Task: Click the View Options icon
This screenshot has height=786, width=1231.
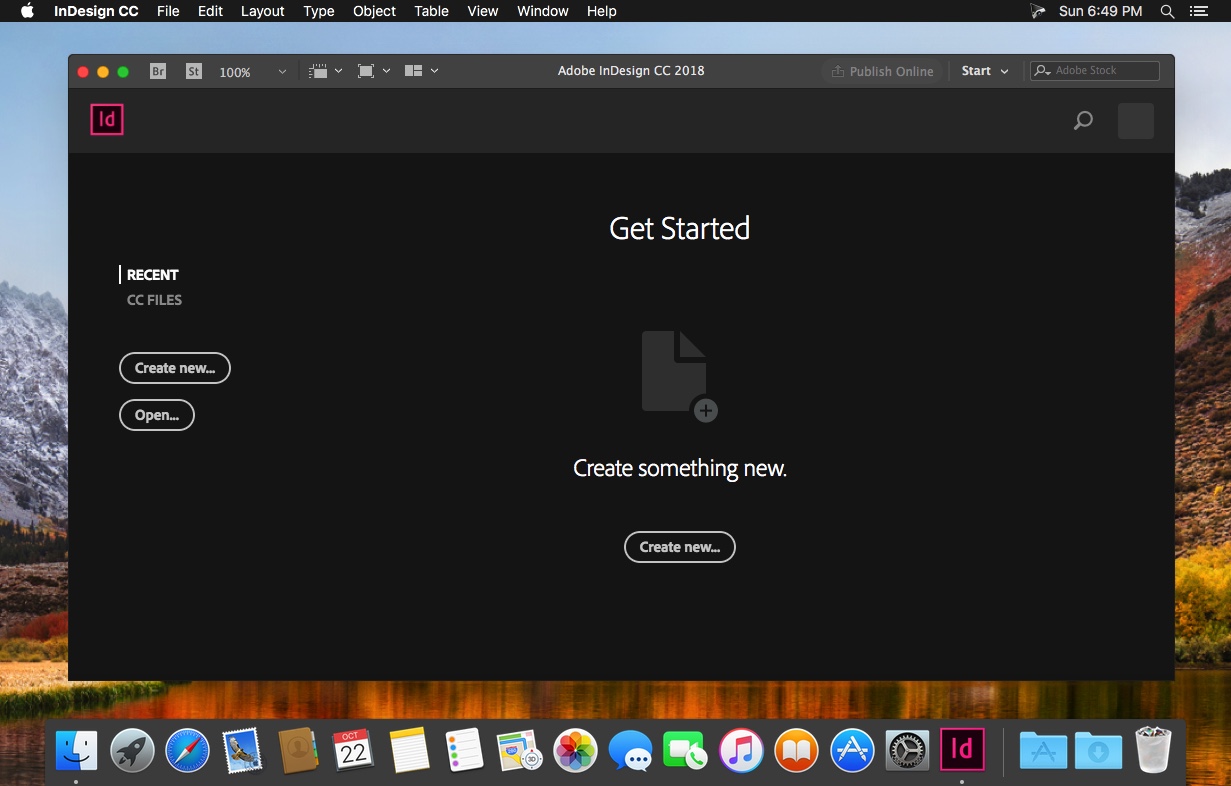Action: coord(319,71)
